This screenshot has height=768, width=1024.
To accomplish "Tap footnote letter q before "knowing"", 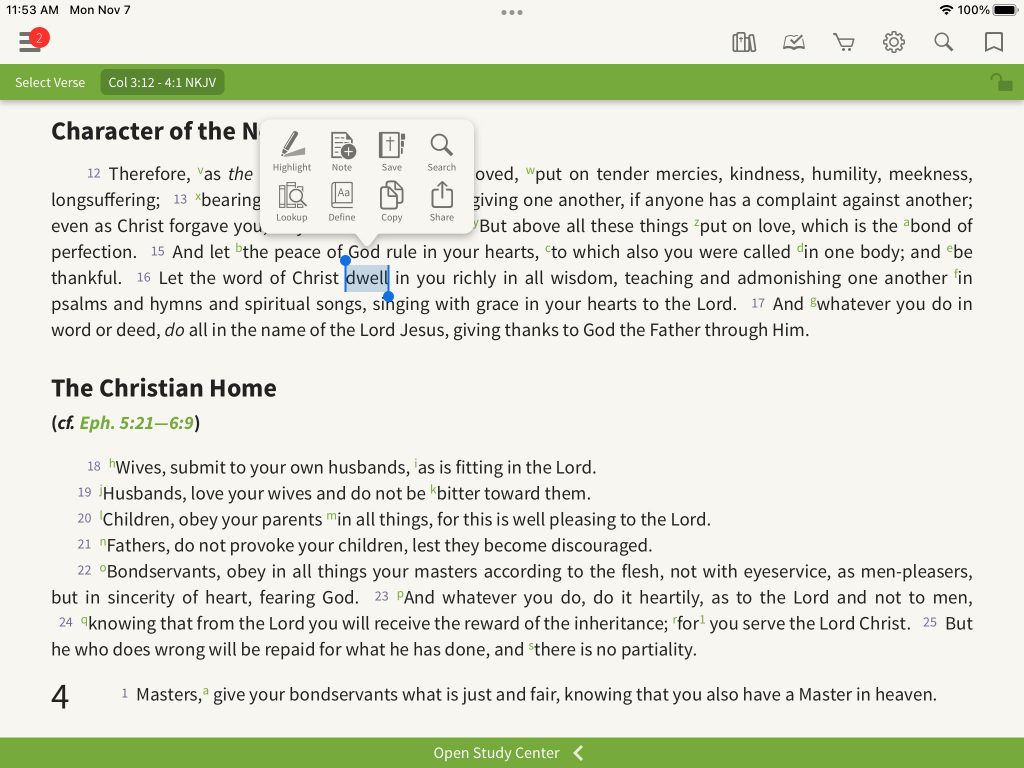I will 84,620.
